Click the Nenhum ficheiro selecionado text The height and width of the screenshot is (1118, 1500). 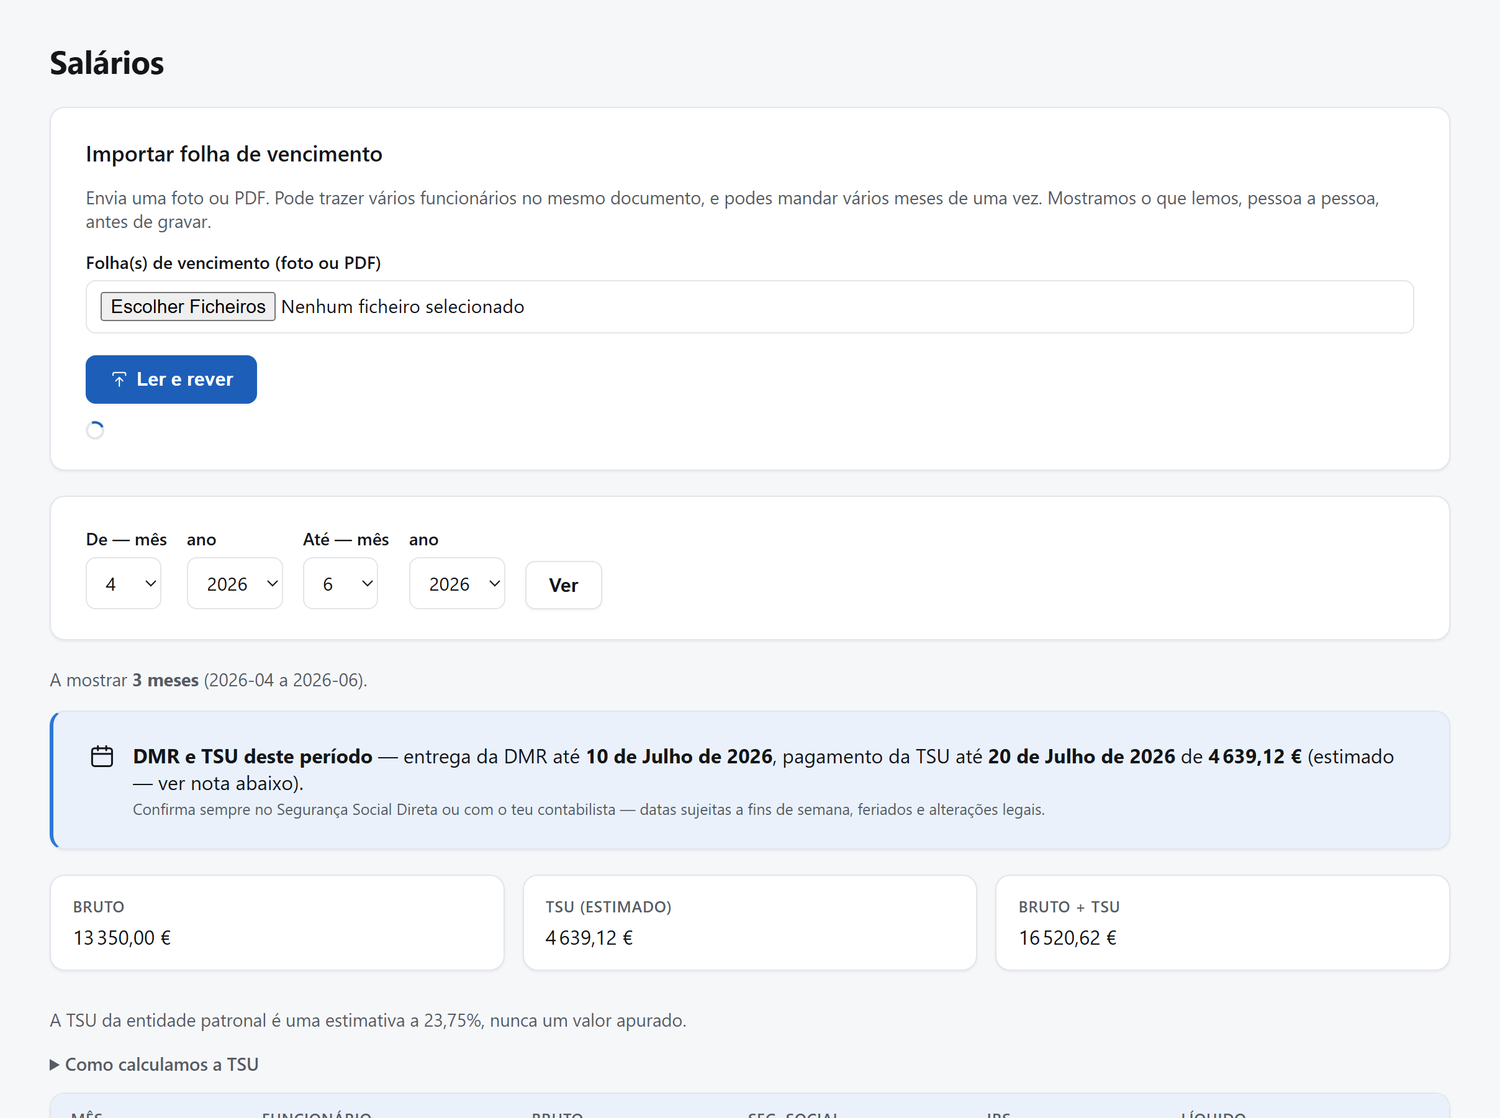[403, 307]
